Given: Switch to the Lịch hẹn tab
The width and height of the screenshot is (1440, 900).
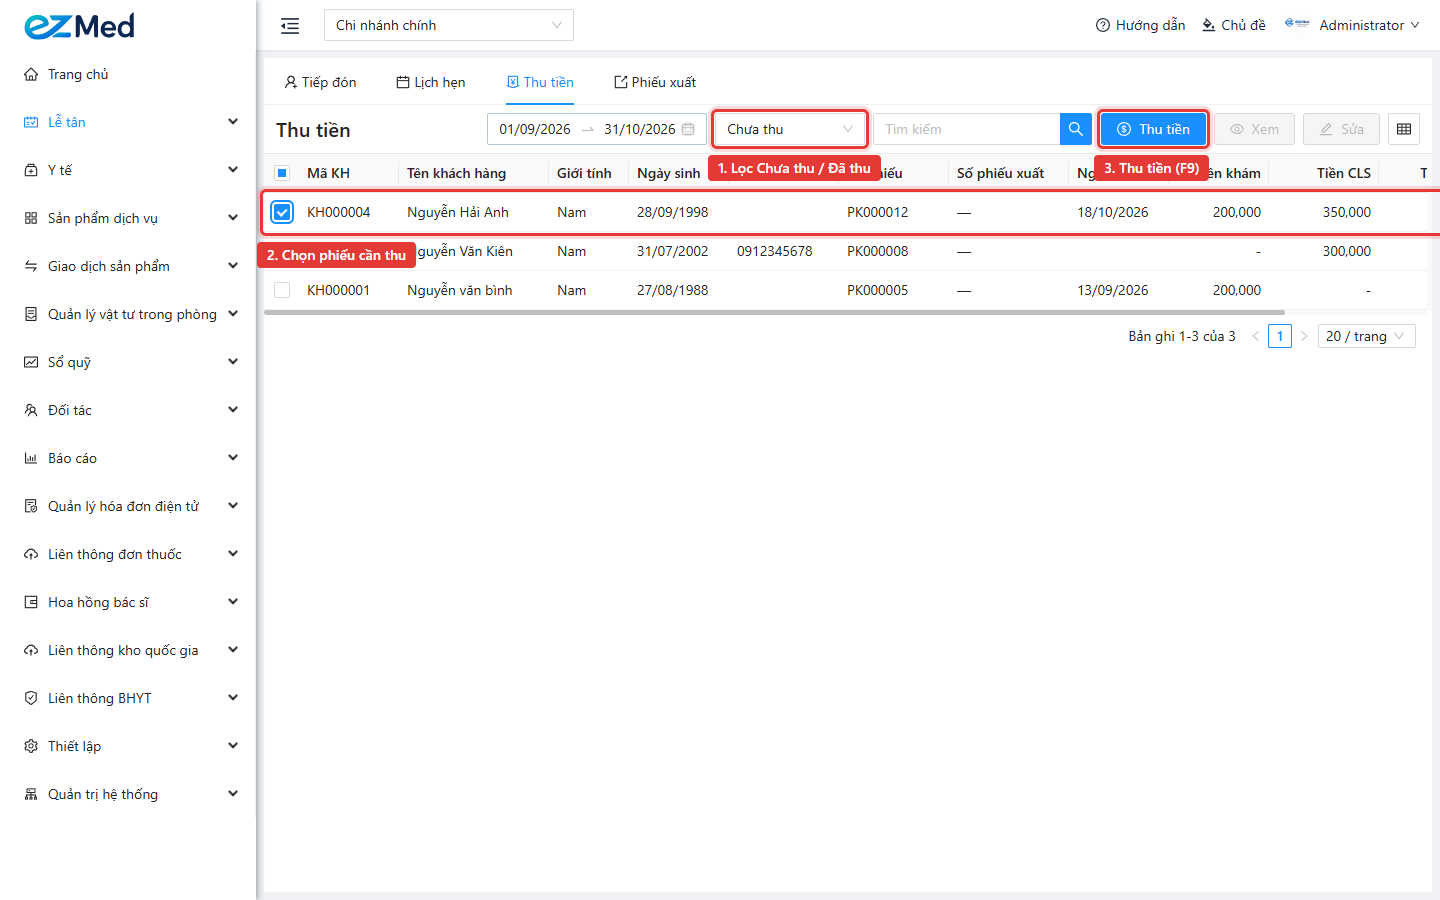Looking at the screenshot, I should tap(431, 82).
